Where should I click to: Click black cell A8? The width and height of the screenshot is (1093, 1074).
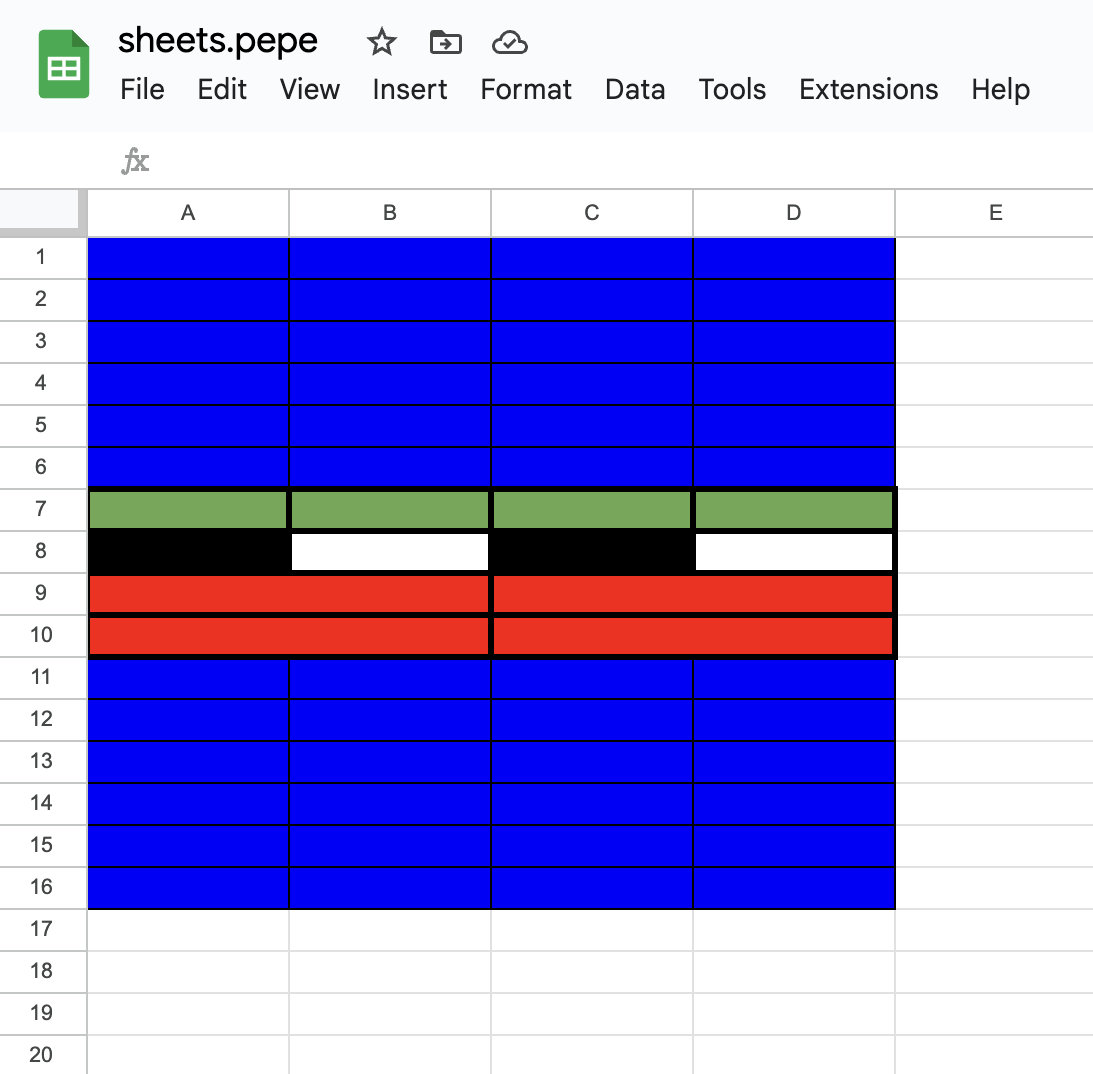(x=188, y=551)
